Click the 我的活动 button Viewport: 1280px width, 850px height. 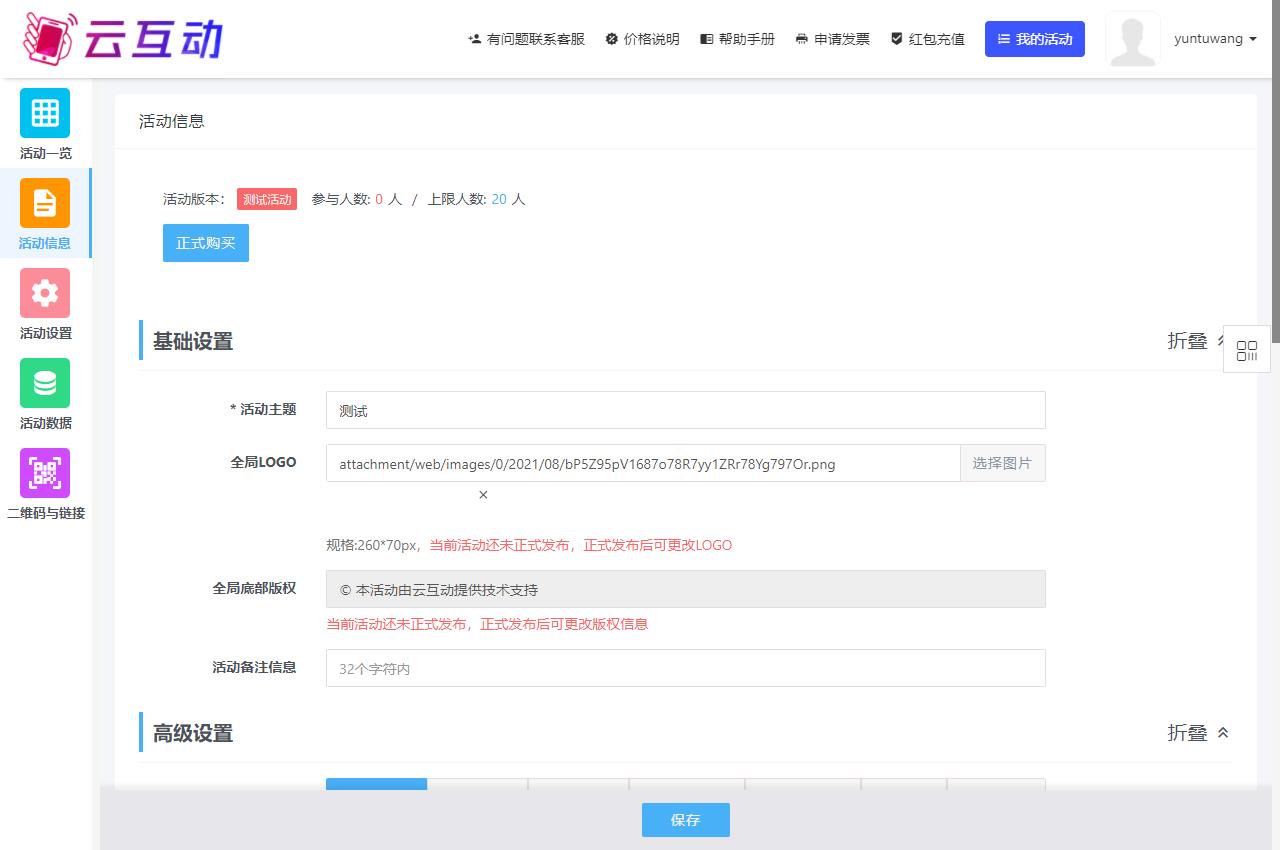tap(1034, 39)
